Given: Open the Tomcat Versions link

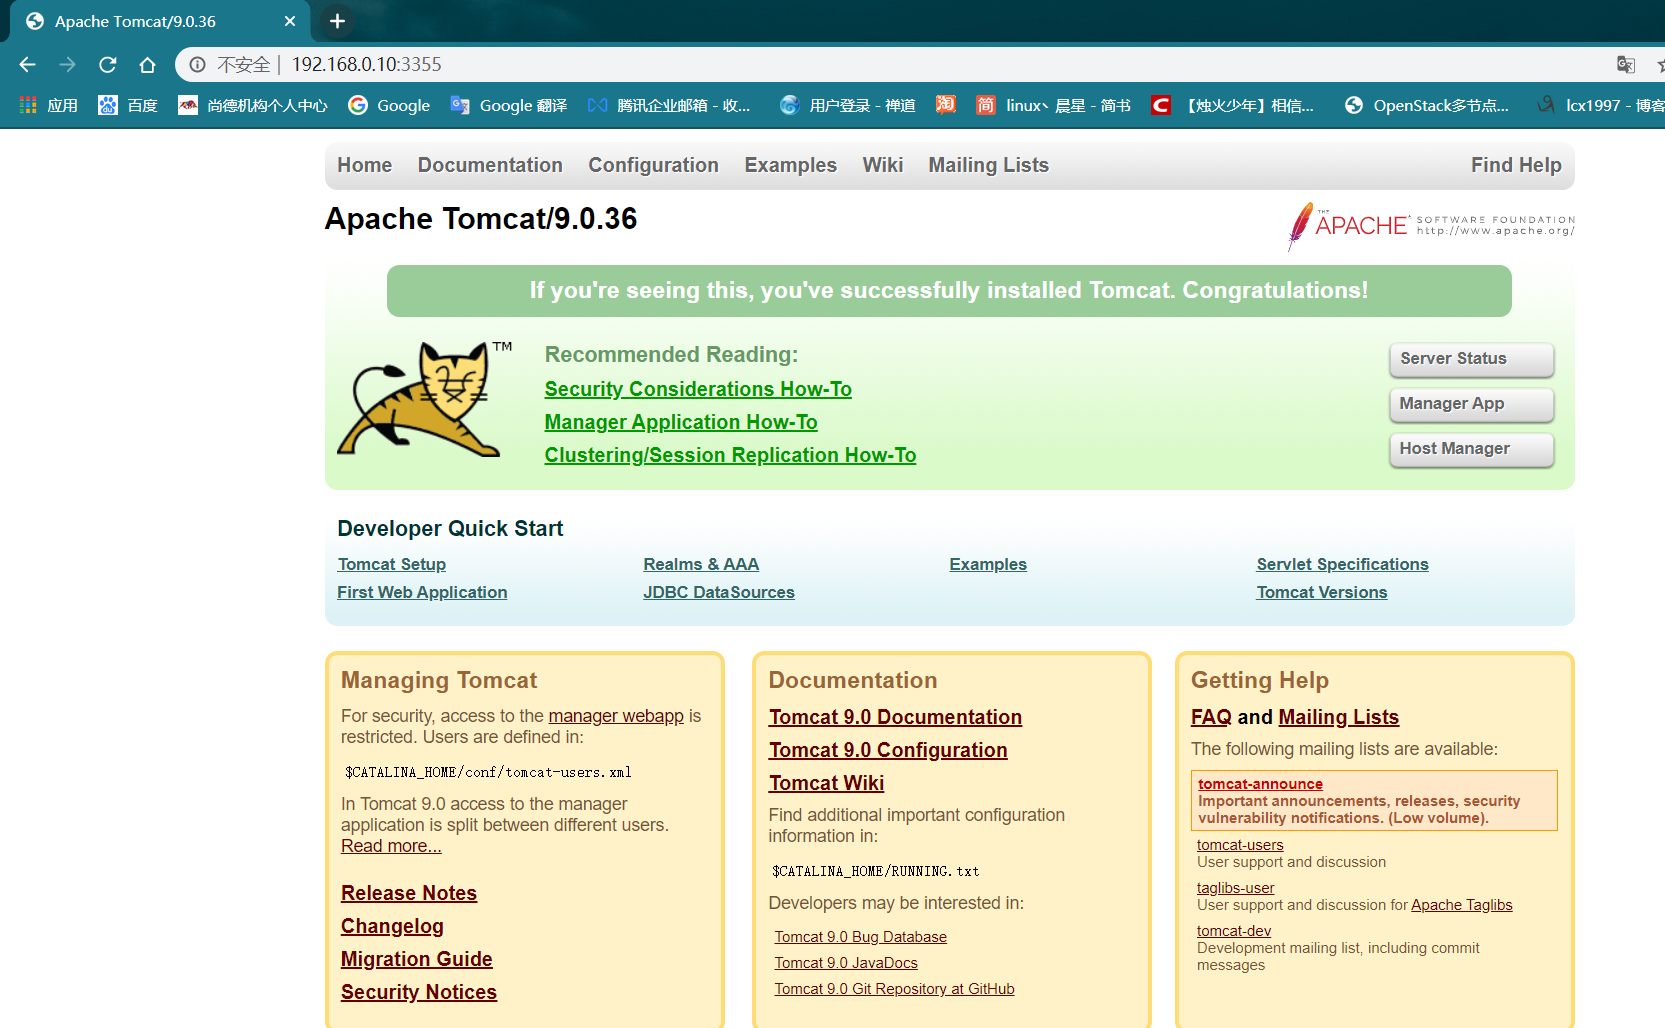Looking at the screenshot, I should coord(1322,592).
